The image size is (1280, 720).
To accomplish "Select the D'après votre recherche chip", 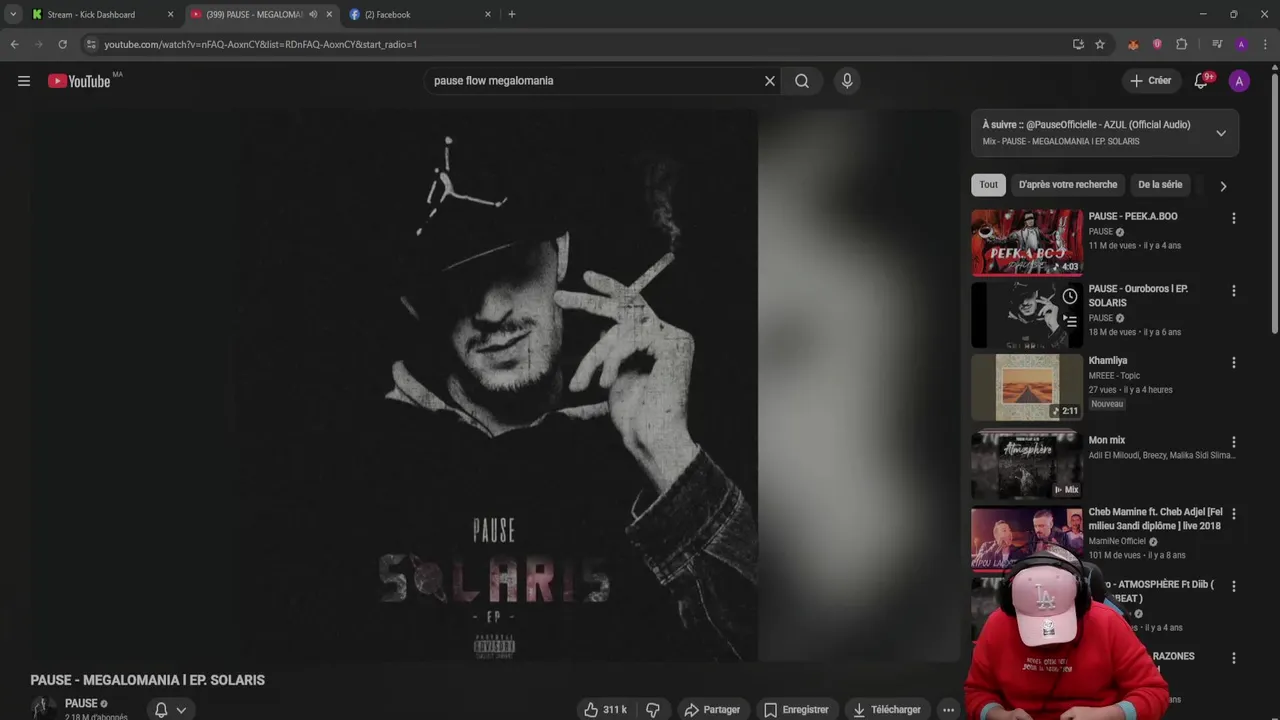I will [x=1068, y=185].
